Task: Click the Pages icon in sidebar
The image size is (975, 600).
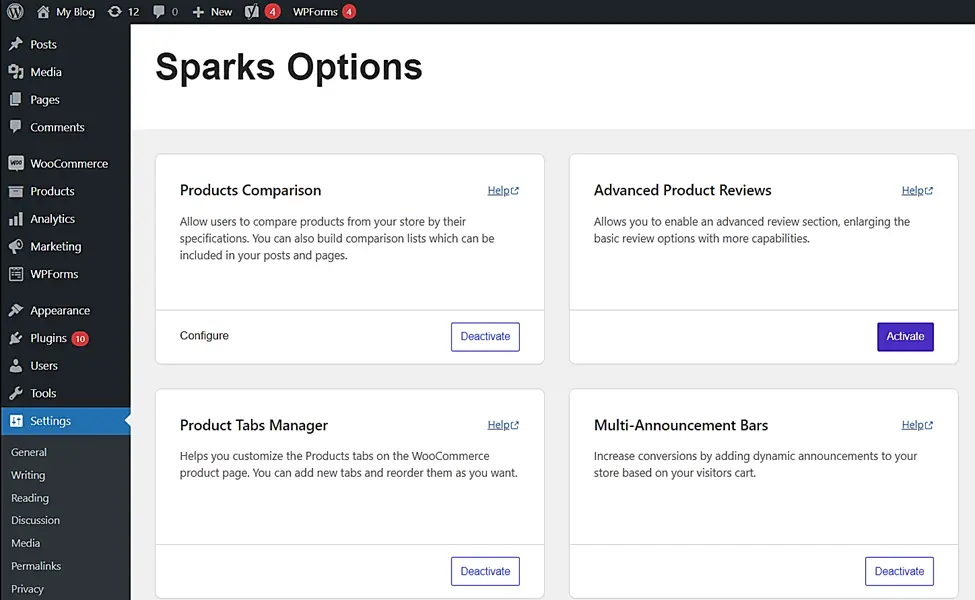Action: point(16,99)
